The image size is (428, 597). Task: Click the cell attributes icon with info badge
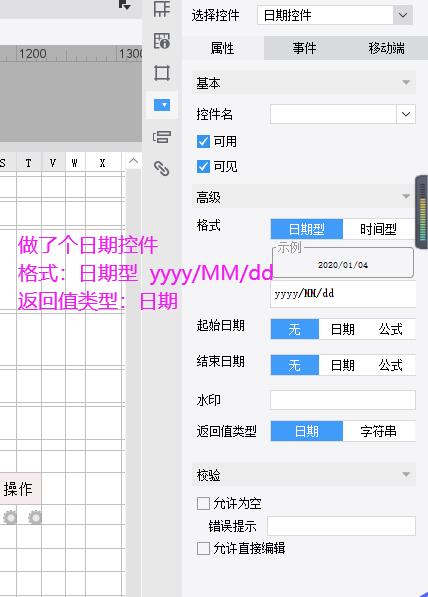click(x=161, y=41)
